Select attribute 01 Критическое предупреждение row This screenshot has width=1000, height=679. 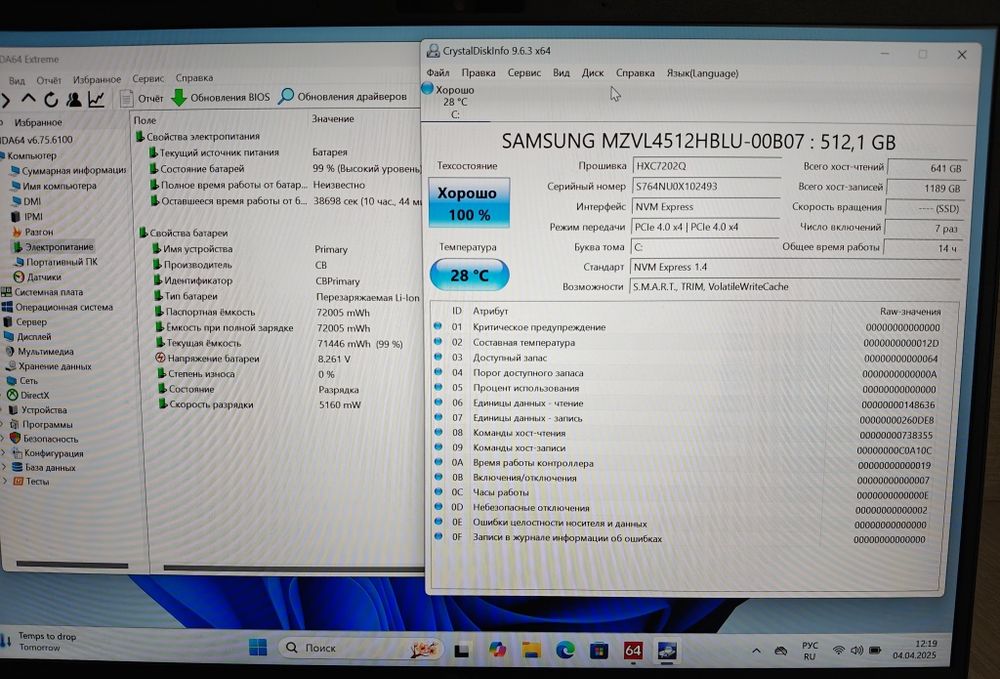[x=688, y=327]
